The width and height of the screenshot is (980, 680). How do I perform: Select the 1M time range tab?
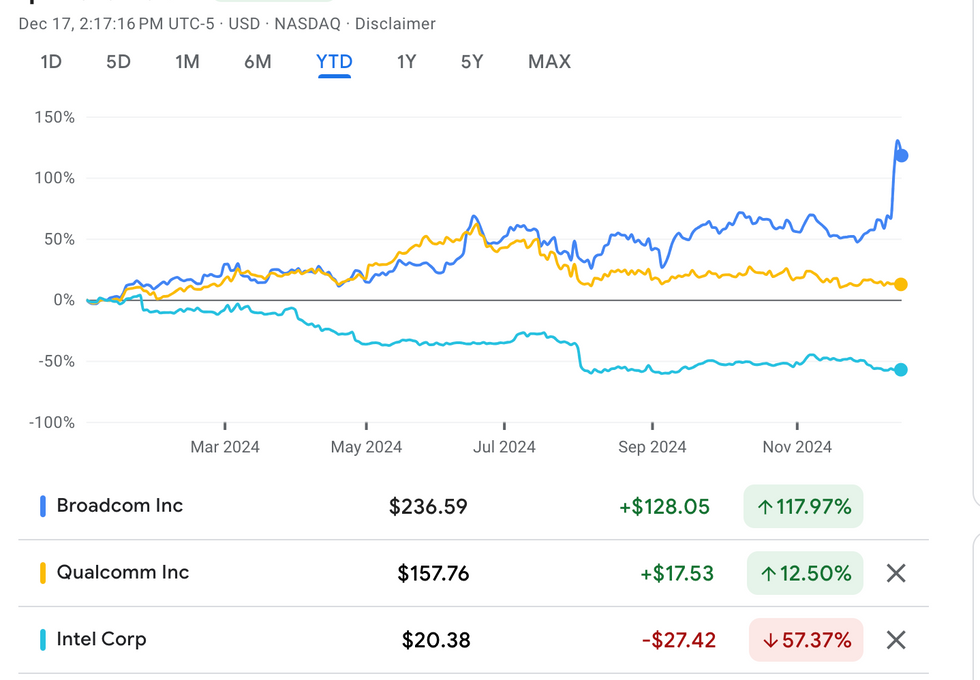187,62
